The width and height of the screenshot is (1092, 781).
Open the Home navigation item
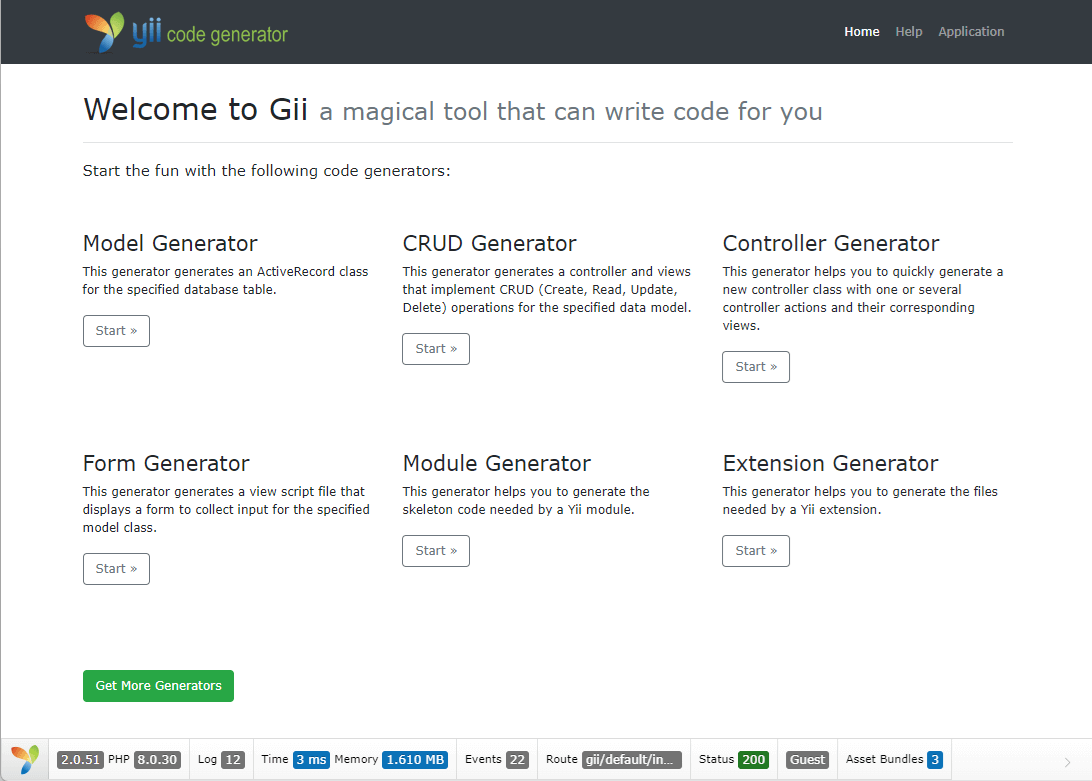point(861,32)
